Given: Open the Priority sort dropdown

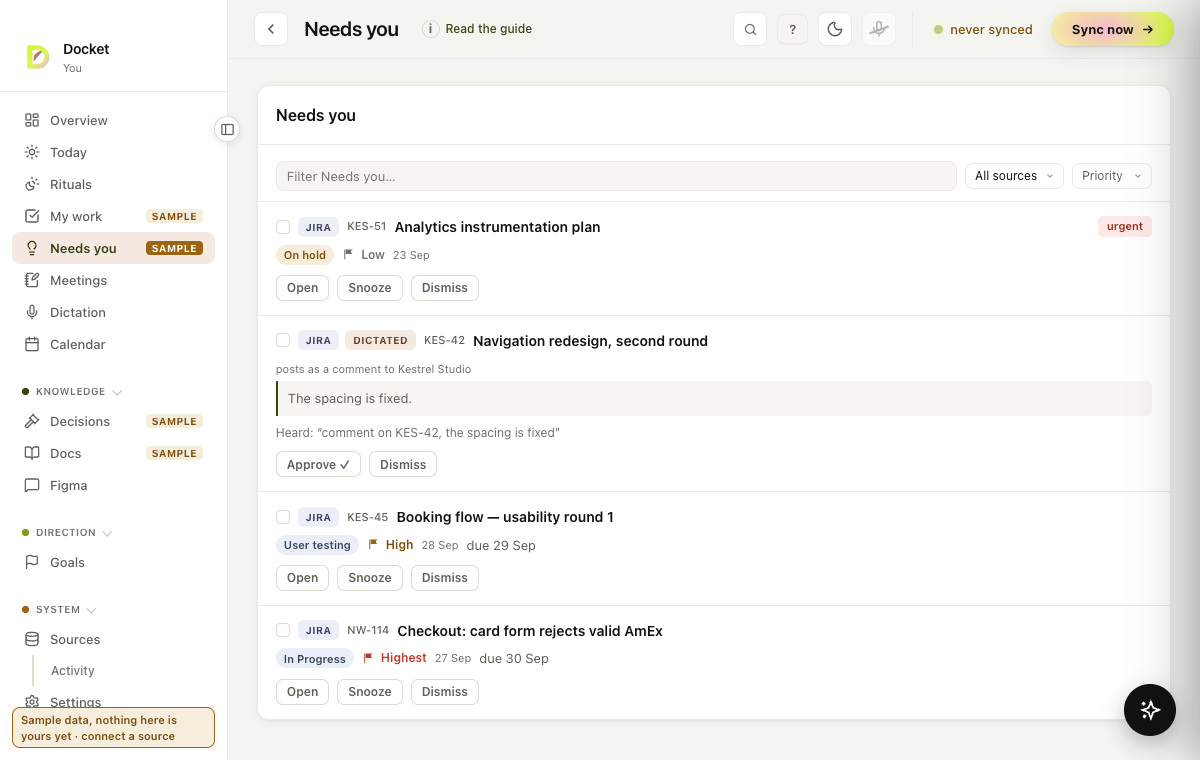Looking at the screenshot, I should (x=1112, y=176).
